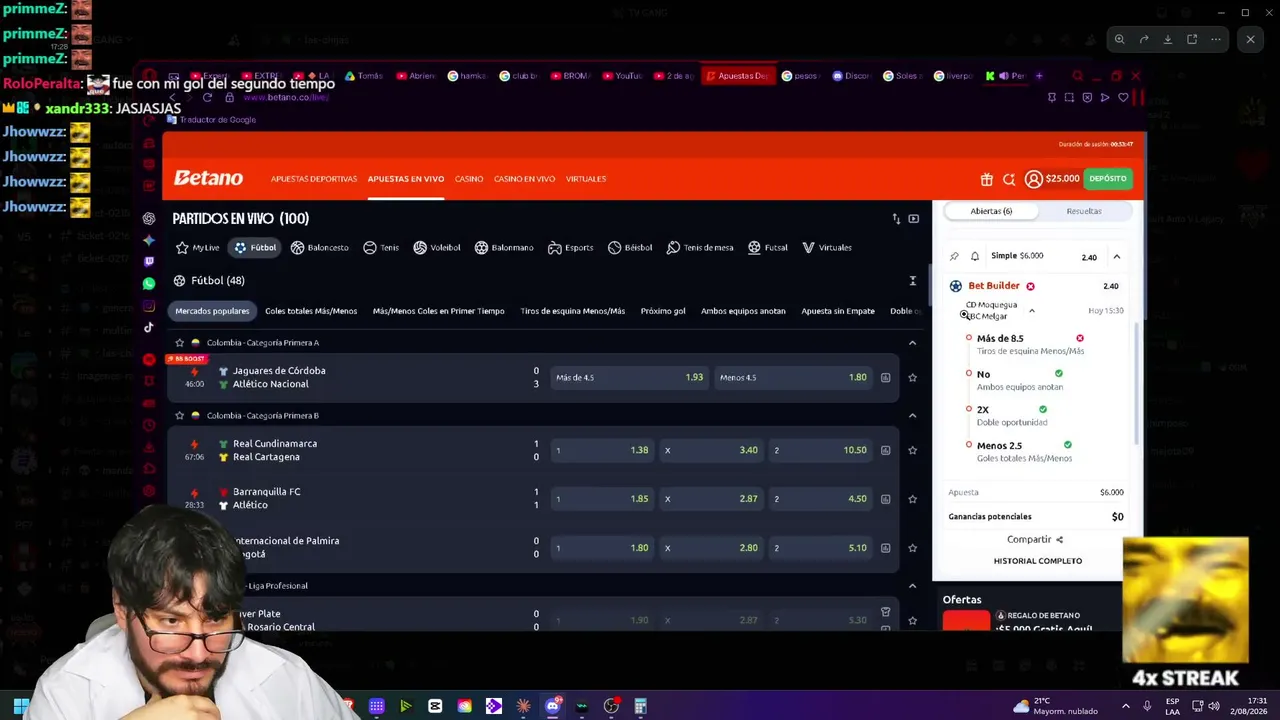Select the Apuestas Deportivas browser tab
Screen dimensions: 1280x720
[x=737, y=76]
